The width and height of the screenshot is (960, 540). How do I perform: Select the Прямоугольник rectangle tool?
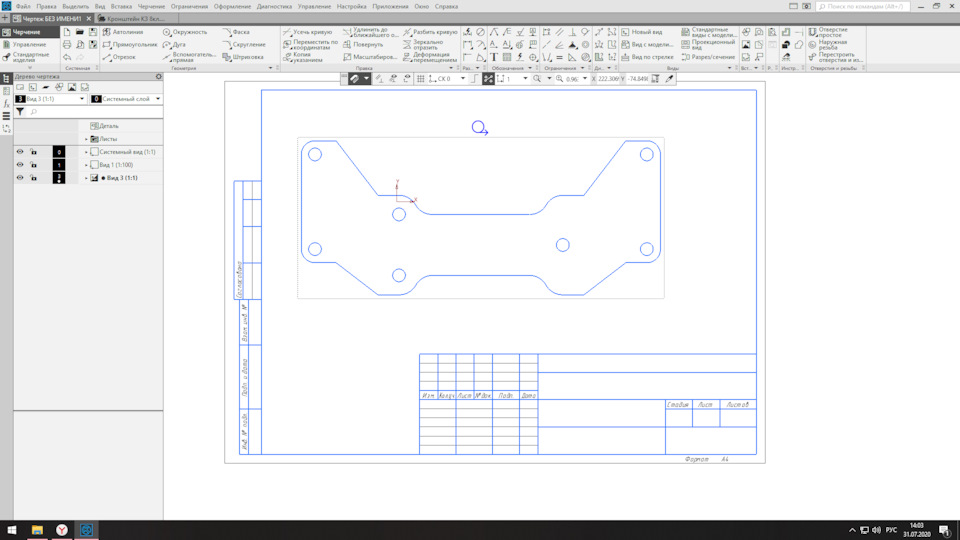(x=130, y=45)
